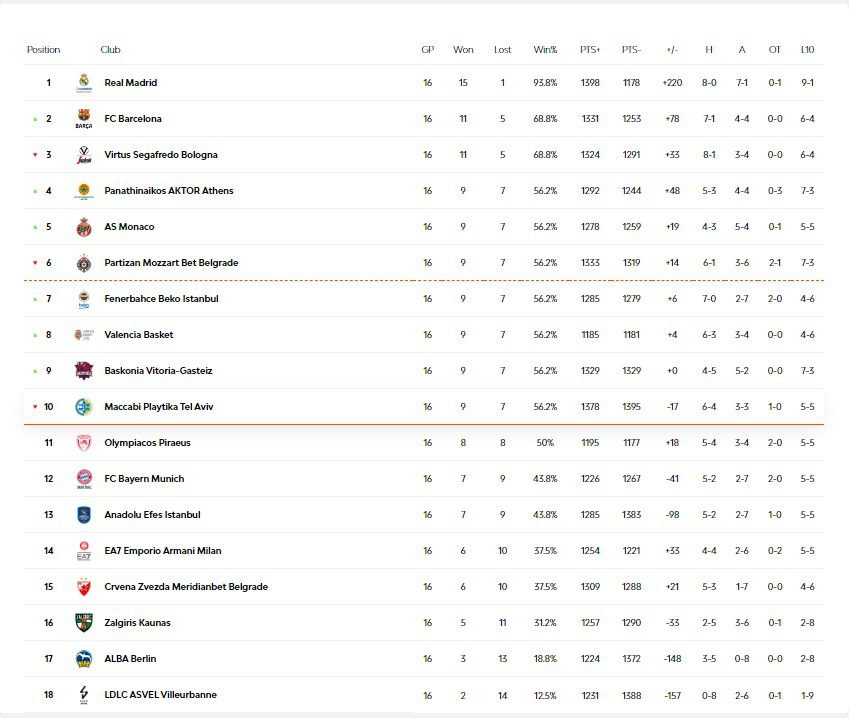Click the ALBA Berlin club logo
Viewport: 849px width, 718px height.
tap(84, 659)
